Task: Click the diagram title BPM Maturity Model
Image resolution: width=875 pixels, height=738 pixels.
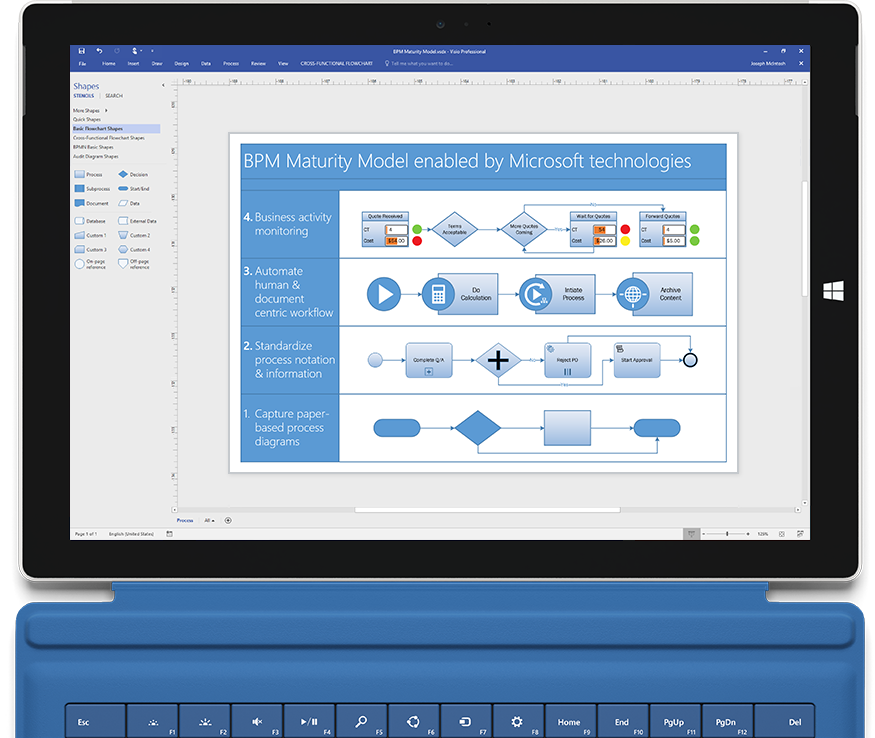Action: (467, 161)
